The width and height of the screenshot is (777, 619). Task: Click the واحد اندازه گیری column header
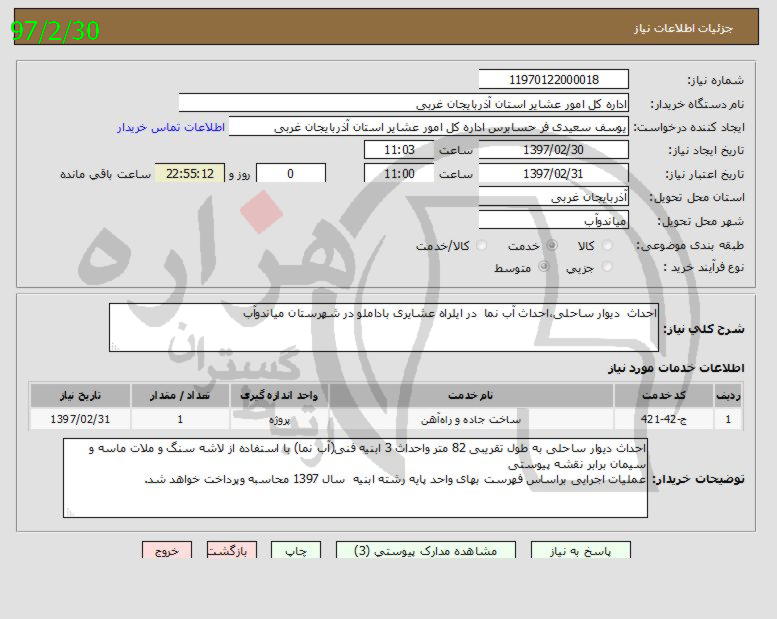click(279, 395)
